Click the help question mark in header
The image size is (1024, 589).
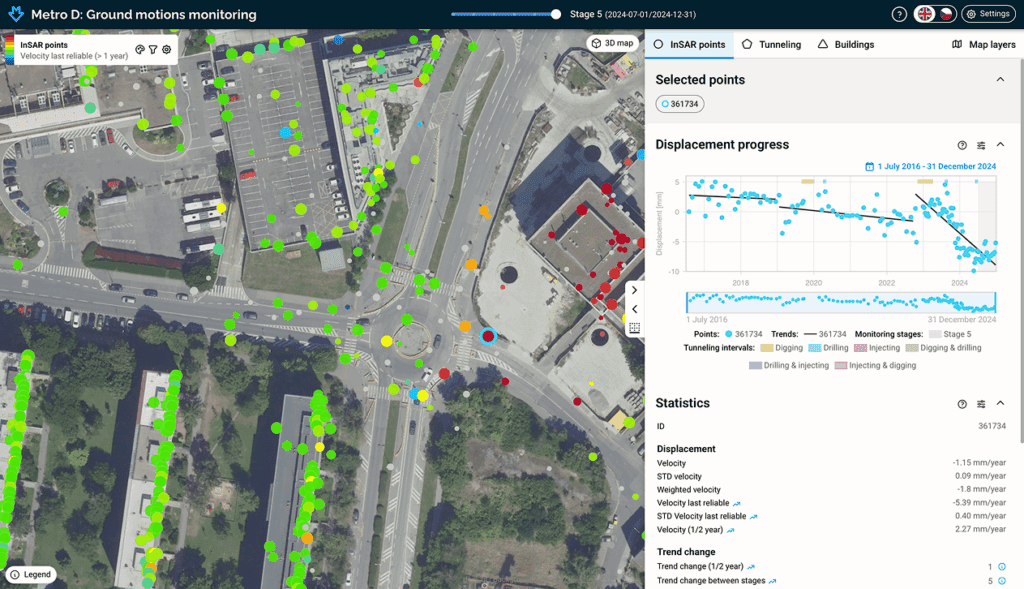(x=899, y=14)
